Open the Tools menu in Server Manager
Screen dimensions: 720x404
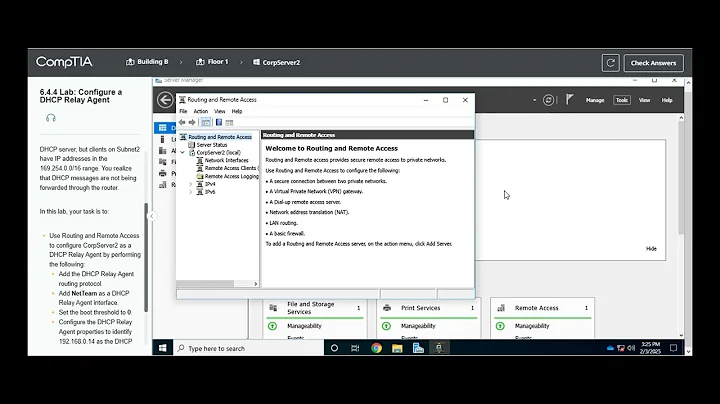(622, 100)
